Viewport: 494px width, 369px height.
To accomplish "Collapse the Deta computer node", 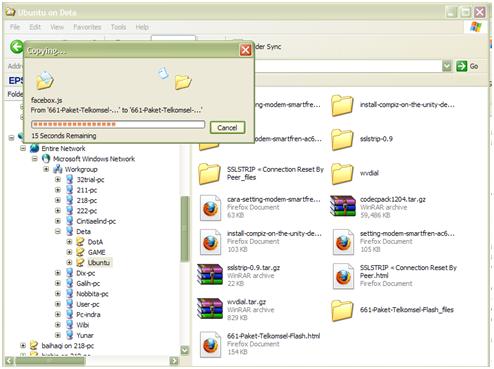I will [58, 231].
